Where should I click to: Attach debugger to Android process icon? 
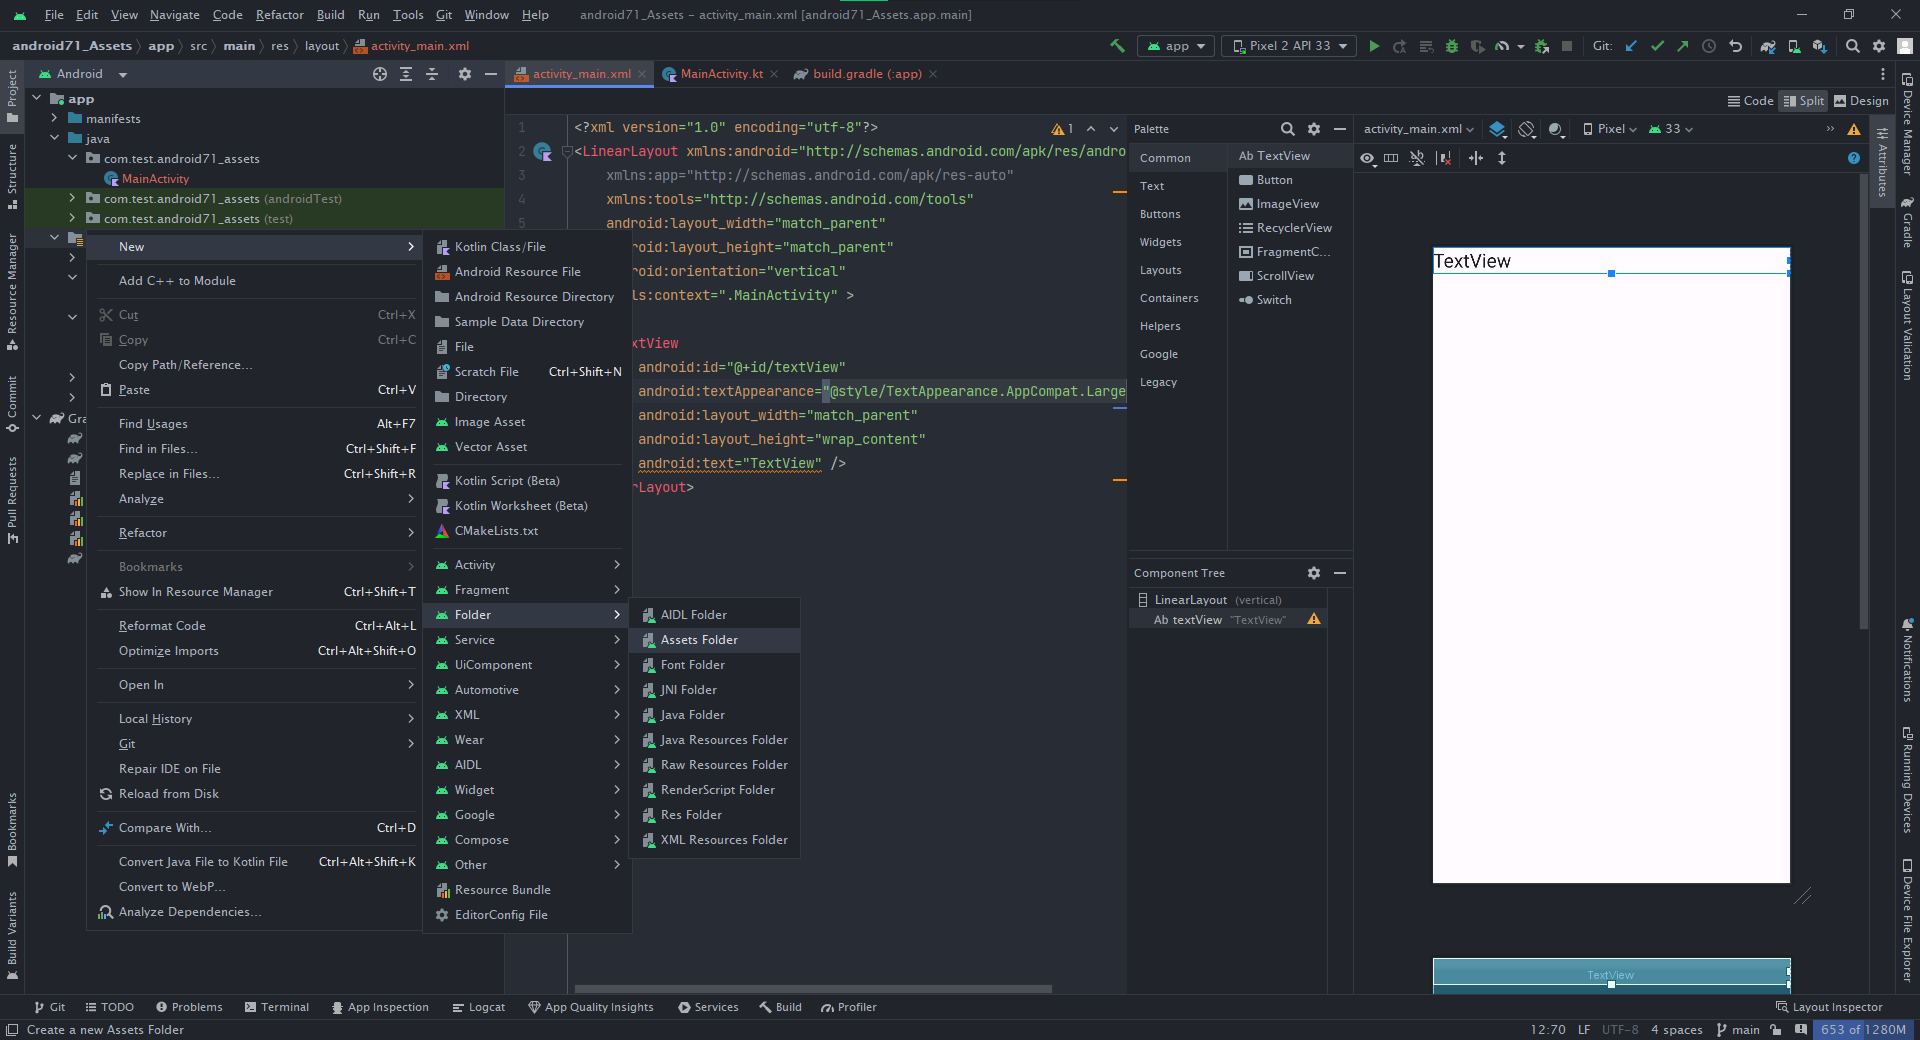click(1541, 46)
